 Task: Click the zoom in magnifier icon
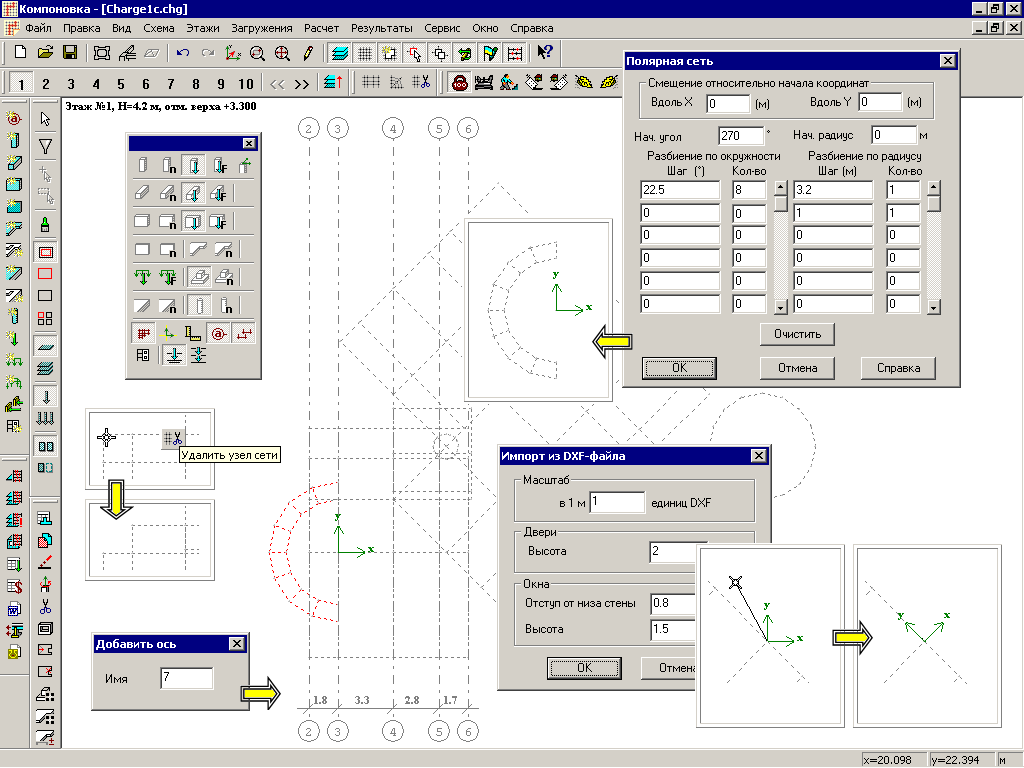tap(283, 52)
